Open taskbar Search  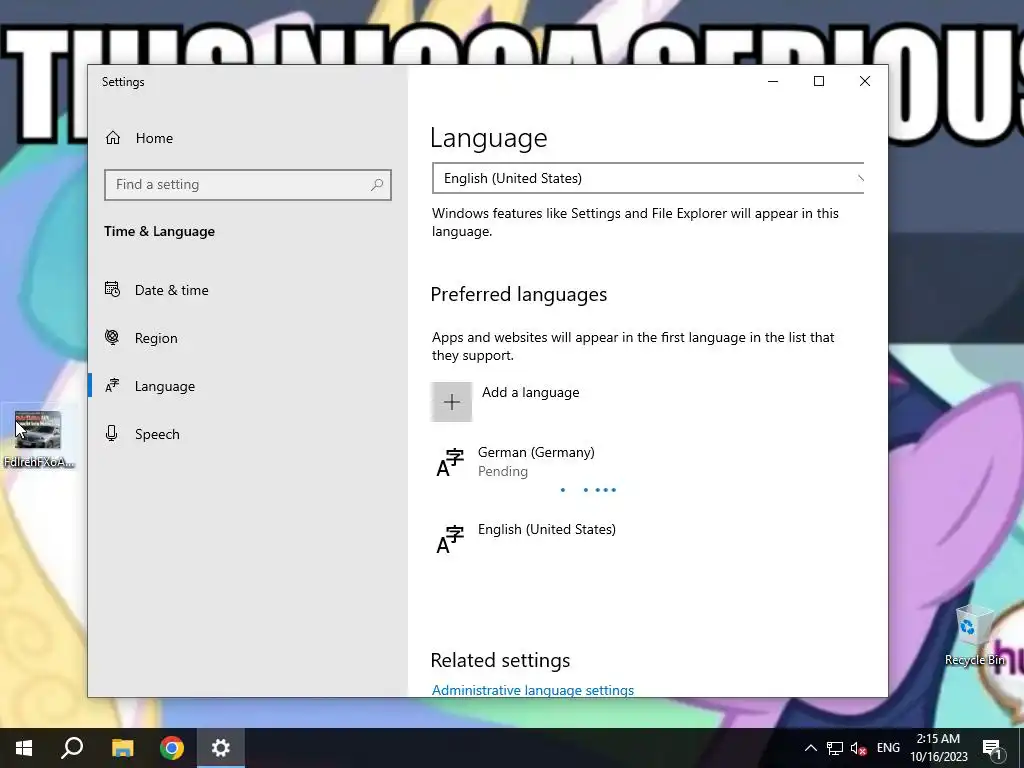[x=72, y=748]
